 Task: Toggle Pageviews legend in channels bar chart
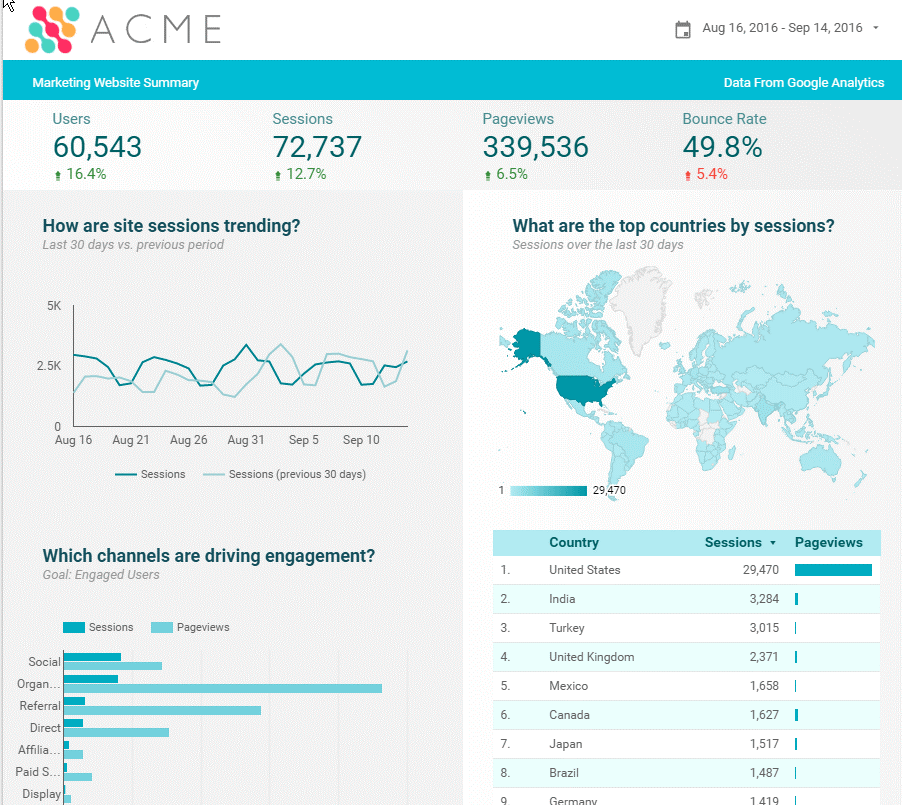point(191,627)
